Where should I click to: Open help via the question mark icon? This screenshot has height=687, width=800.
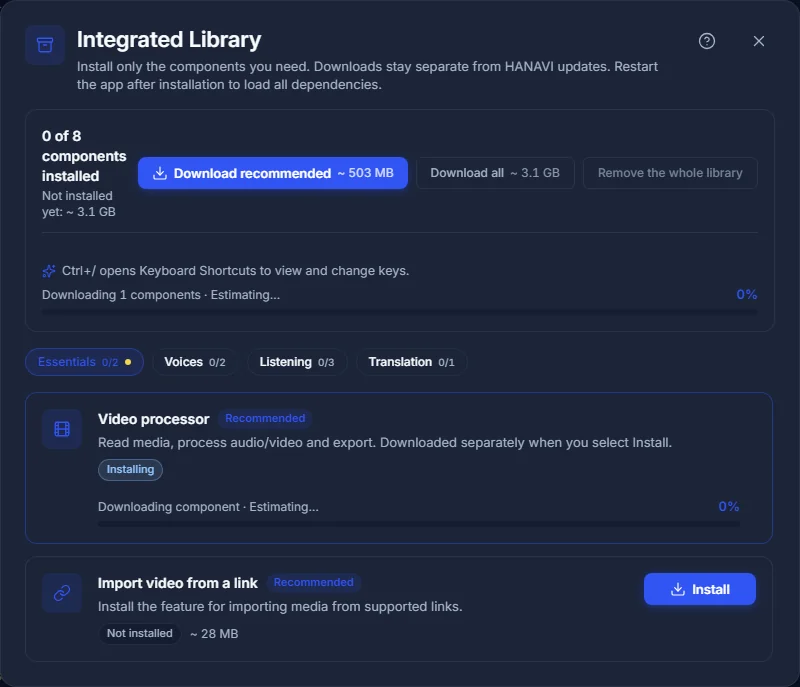(707, 41)
